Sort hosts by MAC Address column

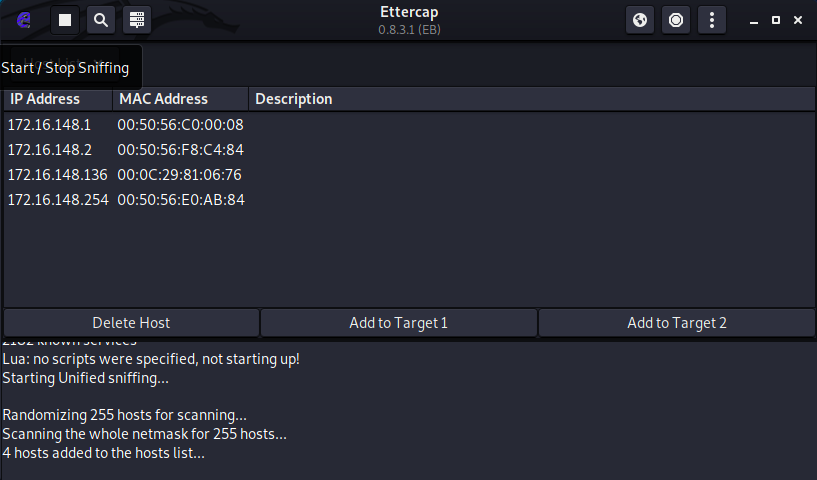180,99
